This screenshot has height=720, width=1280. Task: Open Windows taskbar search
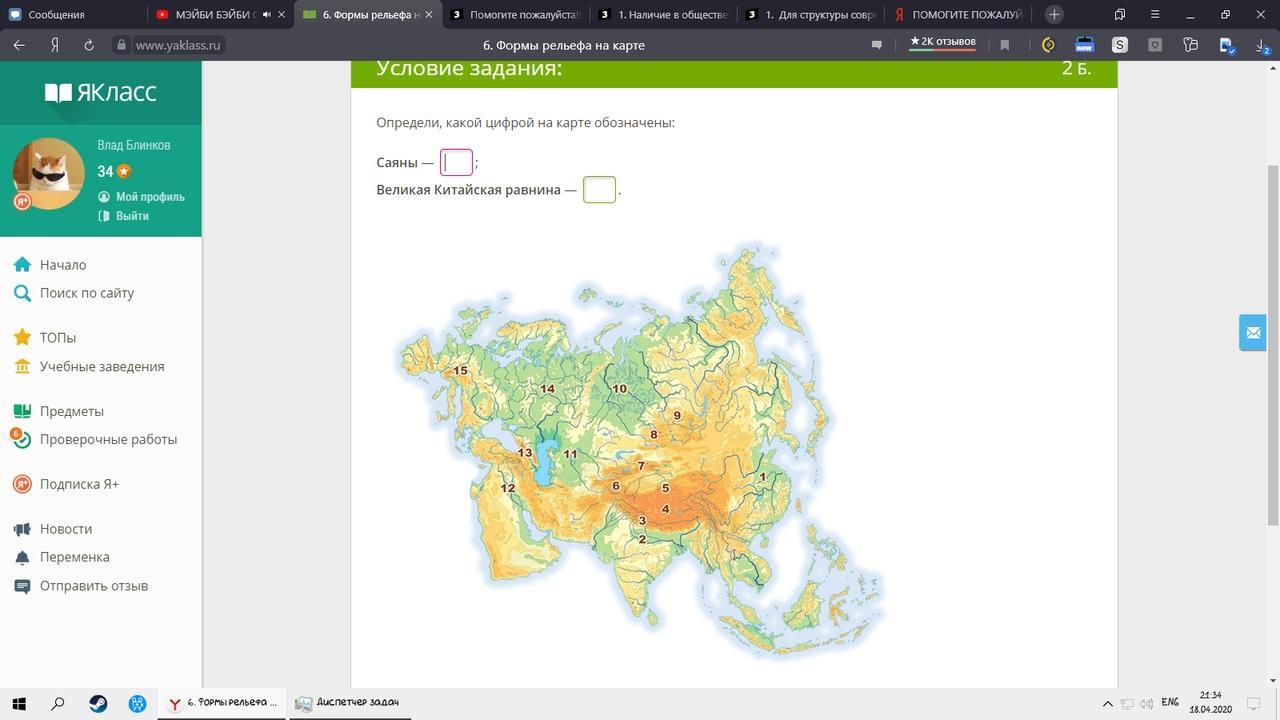tap(58, 703)
